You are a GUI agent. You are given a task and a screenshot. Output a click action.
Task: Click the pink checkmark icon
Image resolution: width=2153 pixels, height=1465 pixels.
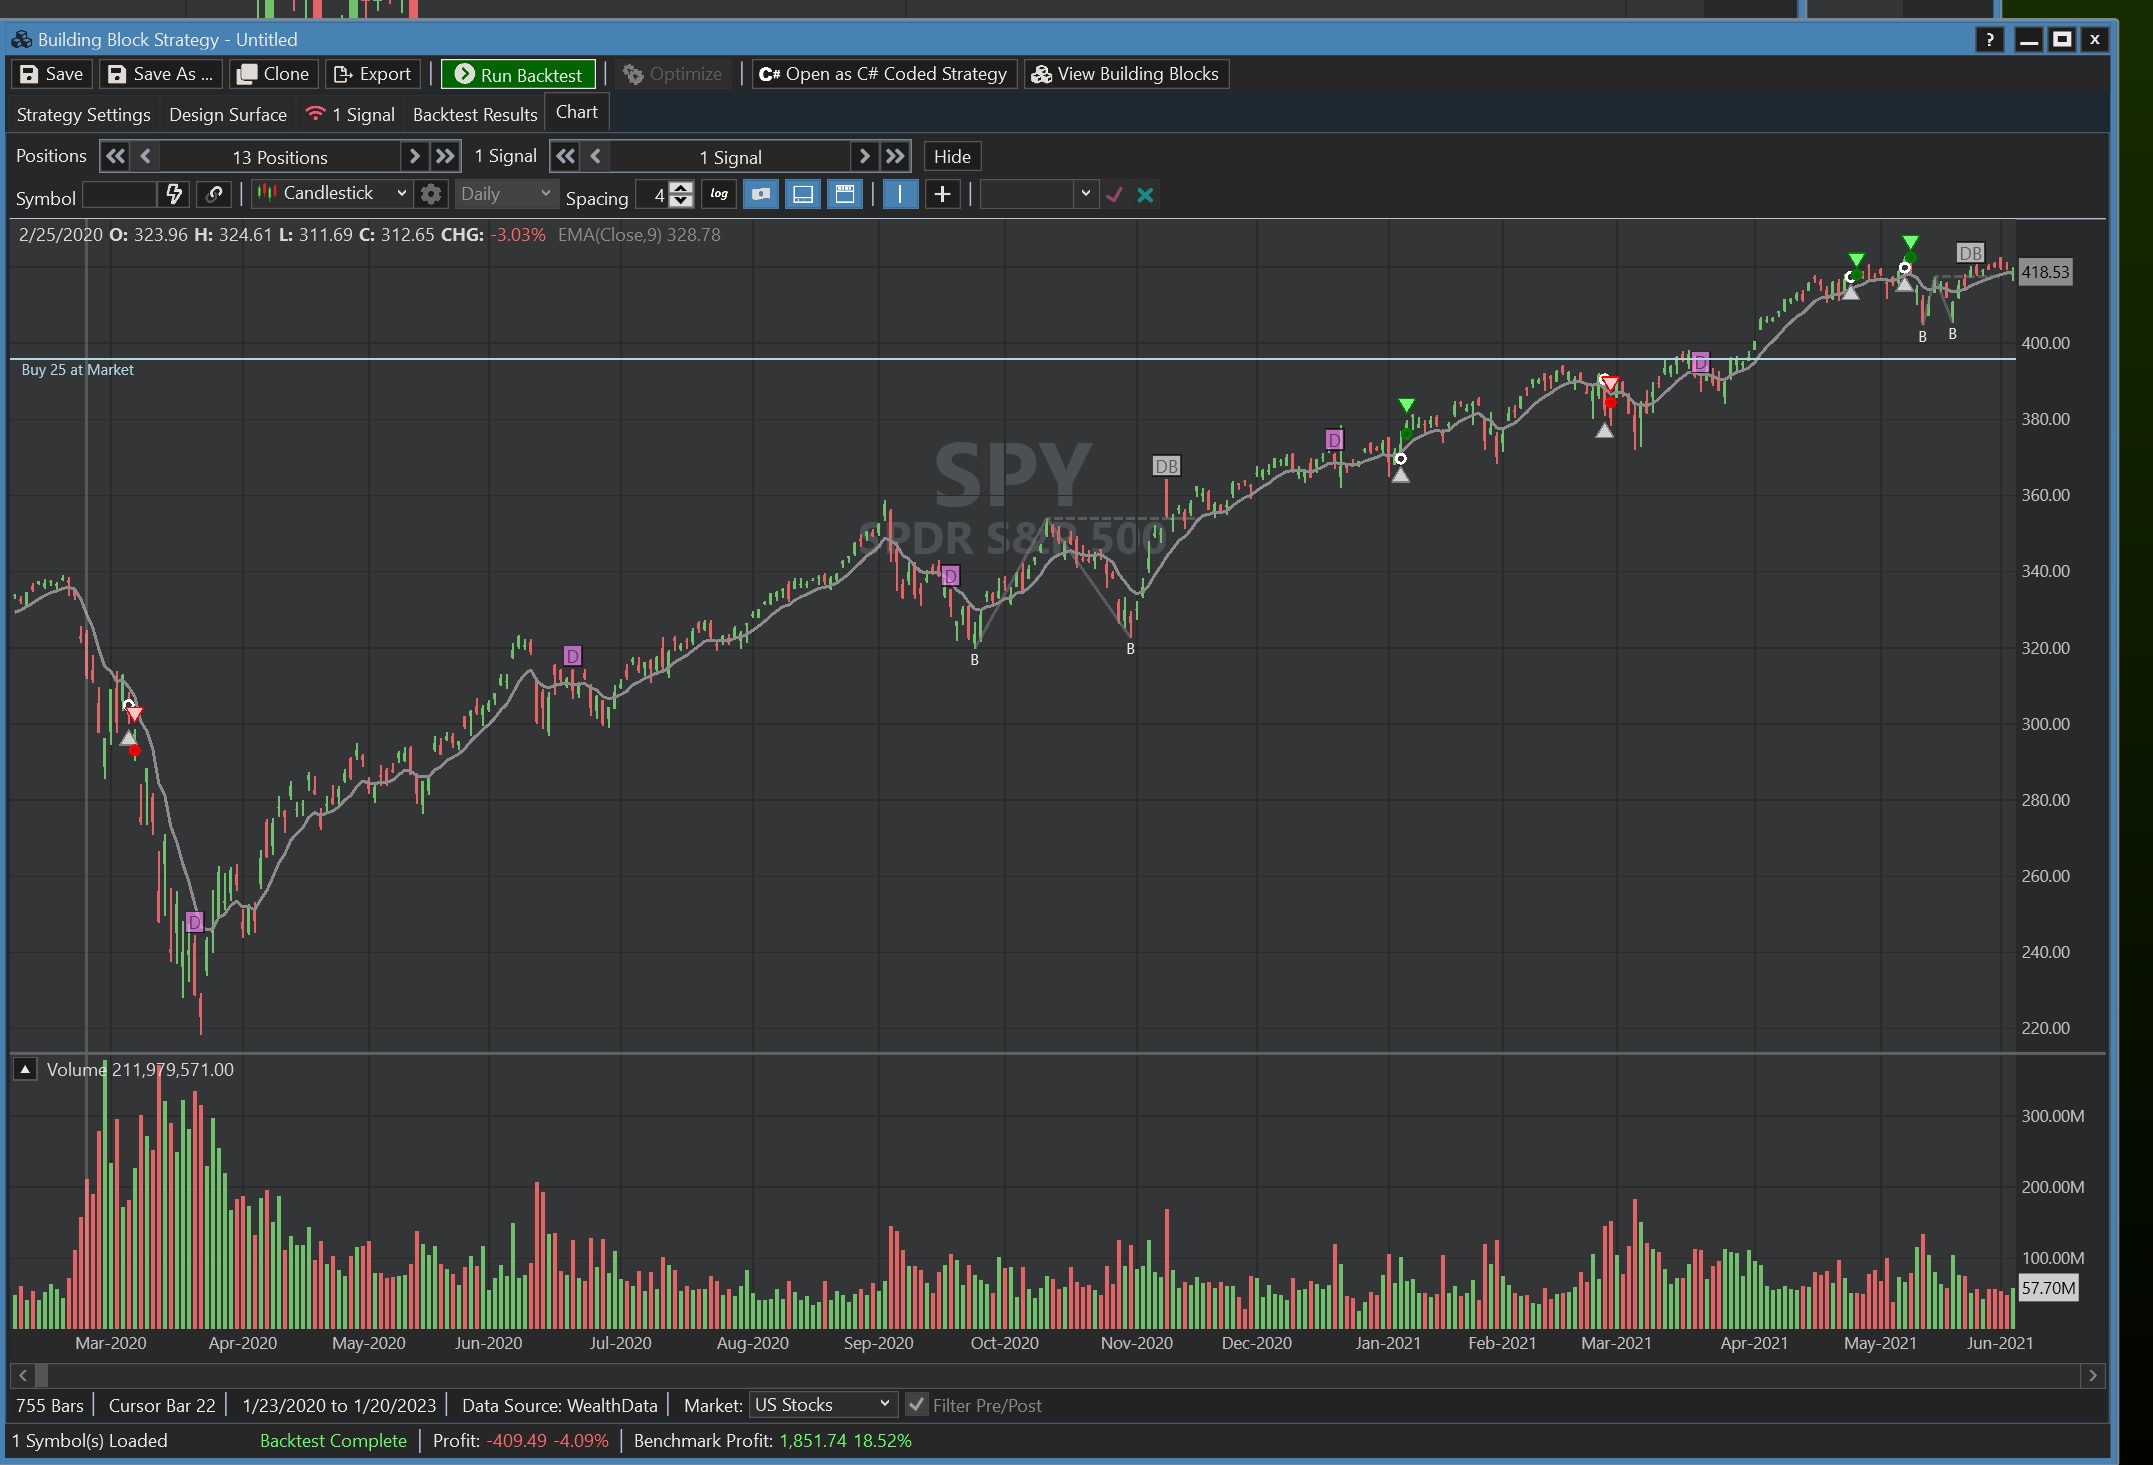tap(1114, 195)
